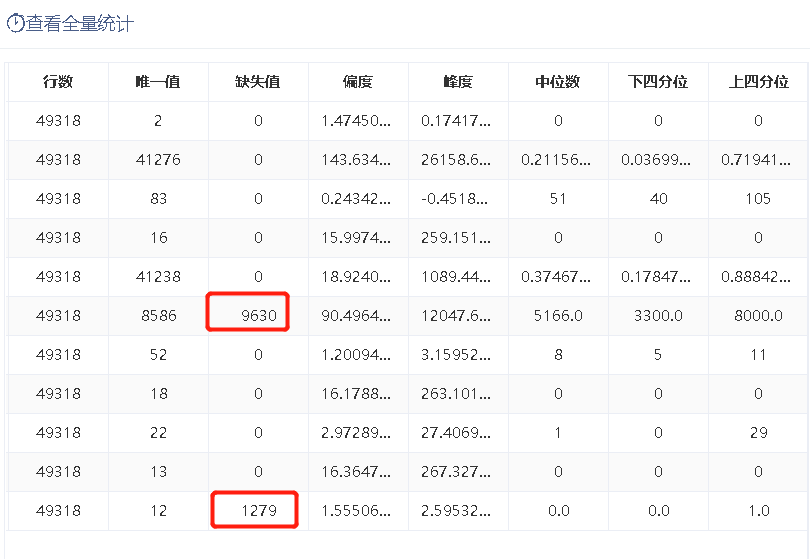The width and height of the screenshot is (810, 559).
Task: Click the upper quartile cell 8000.0
Action: 758,316
